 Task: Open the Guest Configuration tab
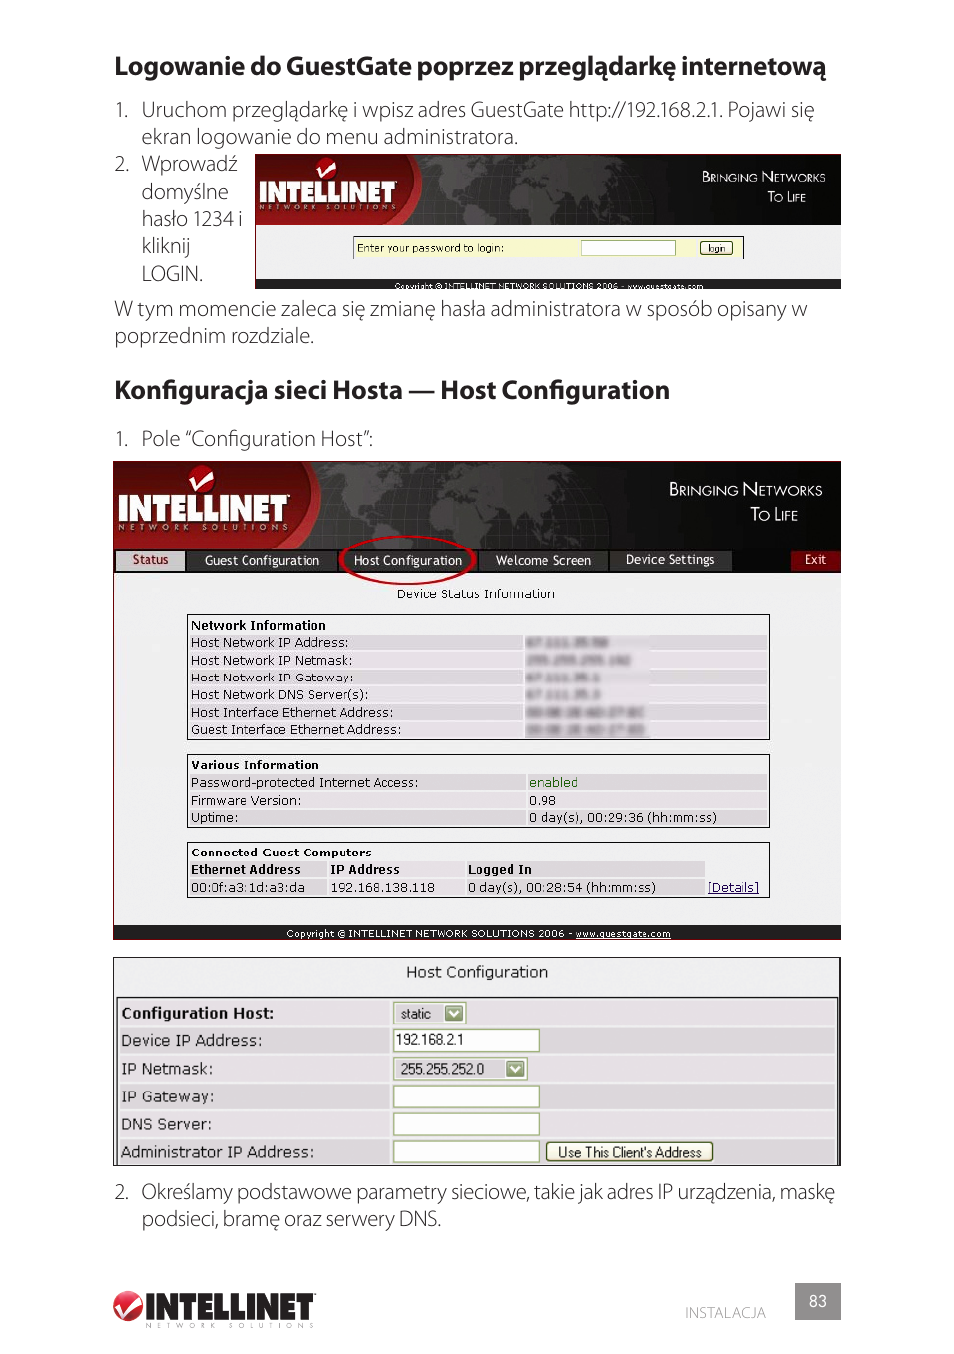point(262,561)
